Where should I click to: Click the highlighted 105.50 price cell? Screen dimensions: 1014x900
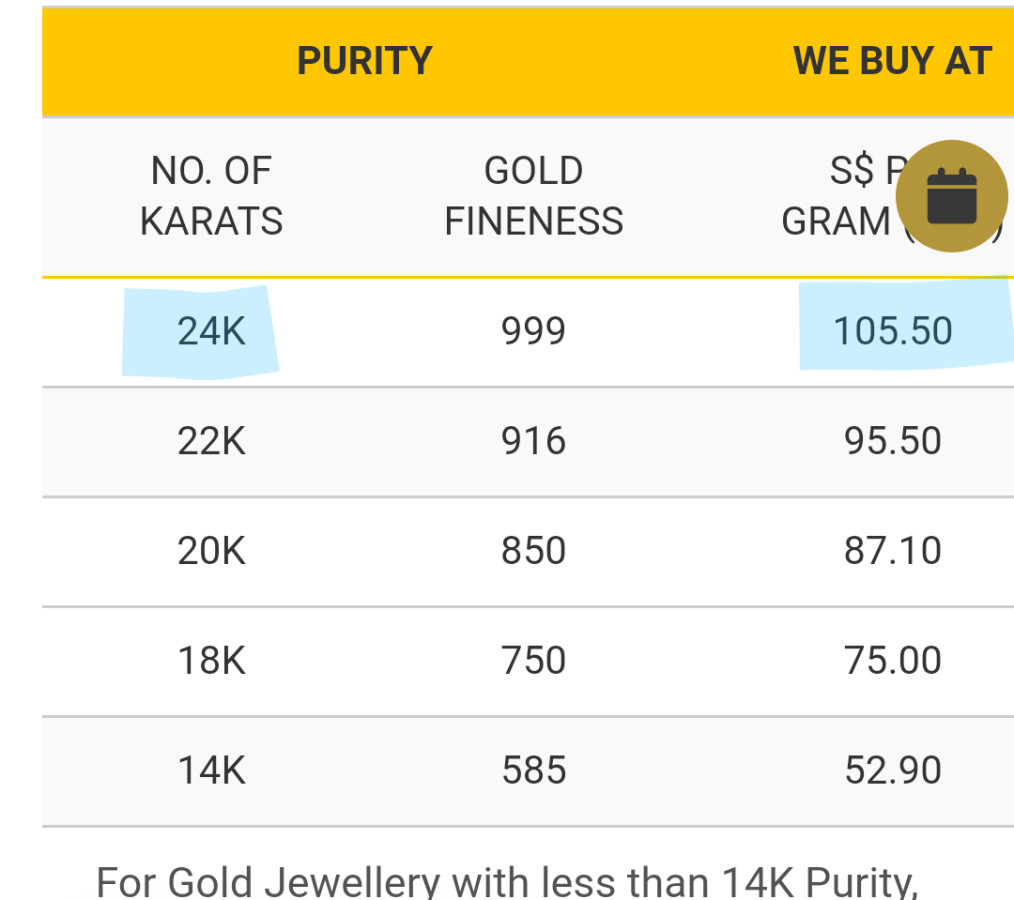click(893, 331)
